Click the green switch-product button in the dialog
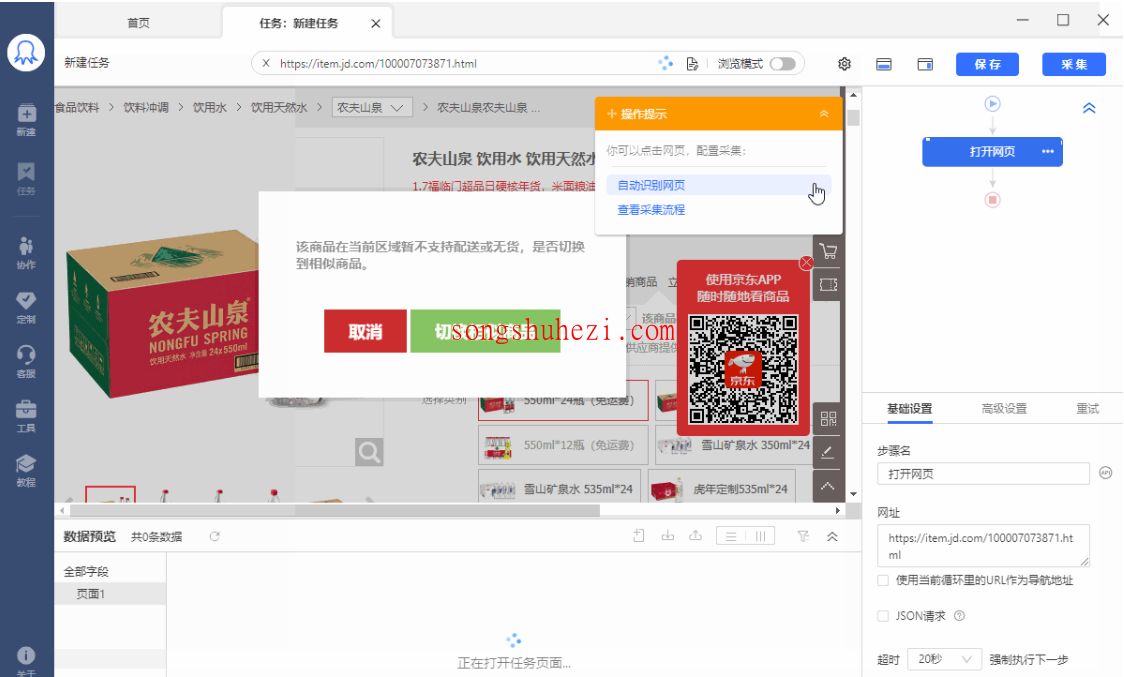Screen dimensions: 1124x677 (485, 331)
